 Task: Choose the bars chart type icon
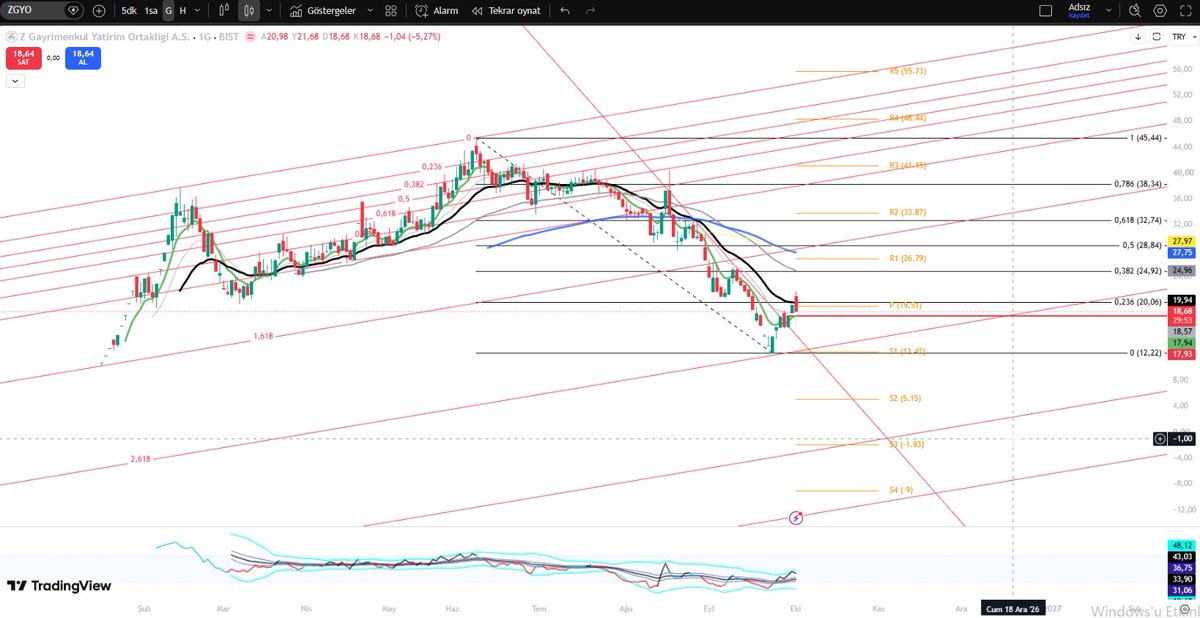(225, 11)
